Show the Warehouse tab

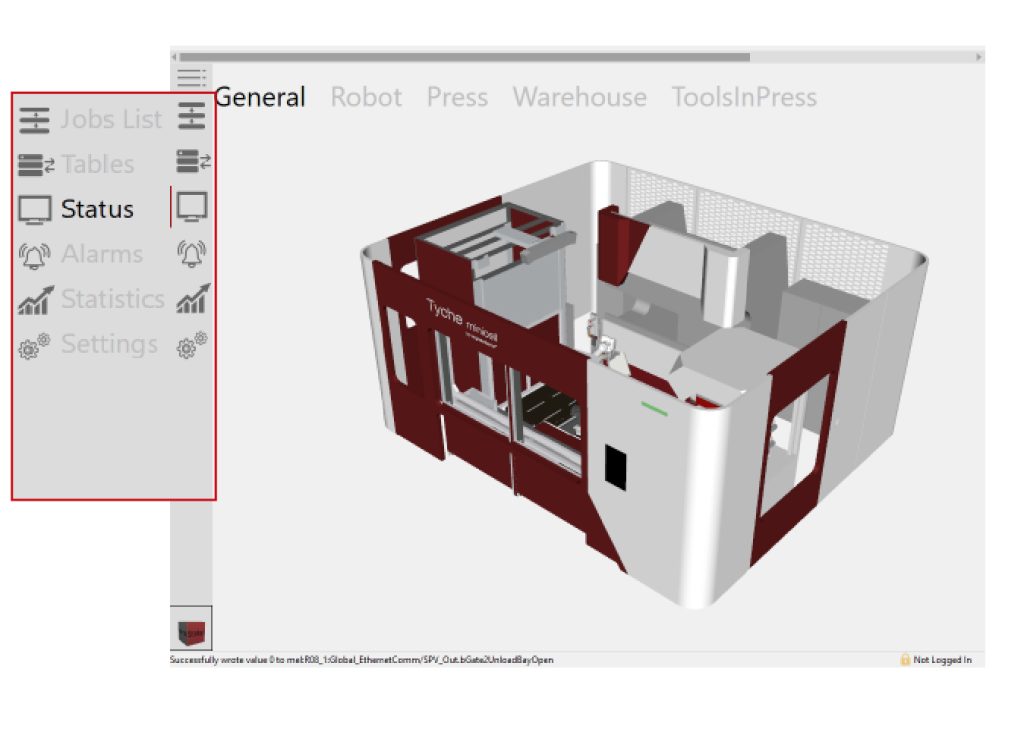point(579,97)
